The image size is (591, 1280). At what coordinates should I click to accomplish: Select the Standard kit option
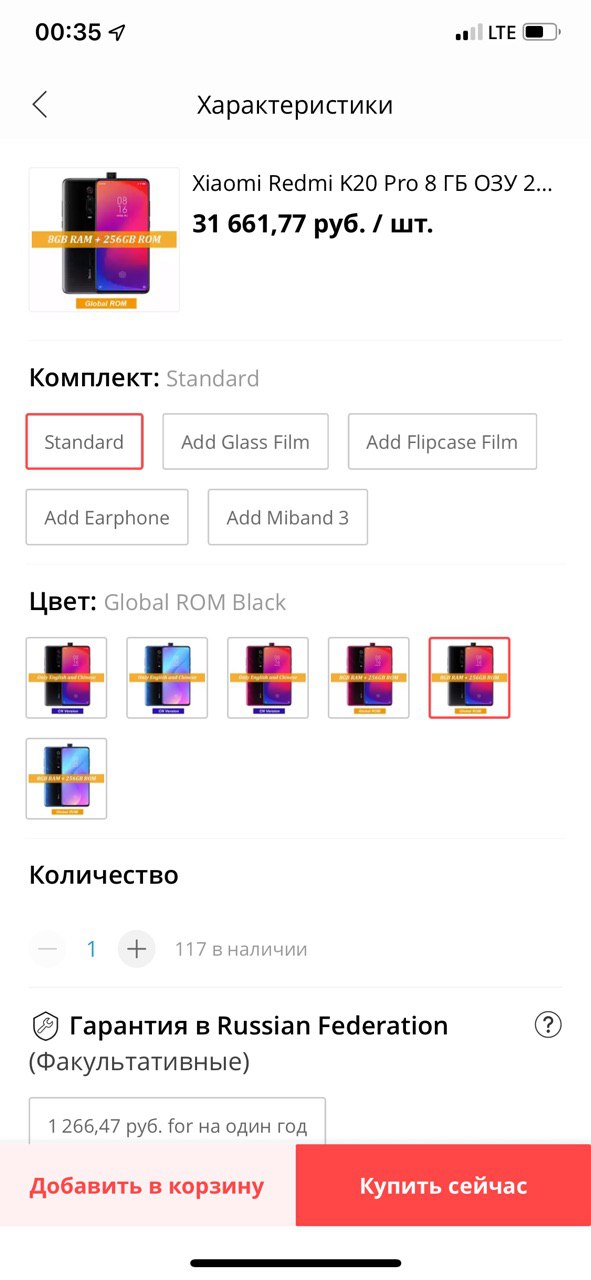84,441
